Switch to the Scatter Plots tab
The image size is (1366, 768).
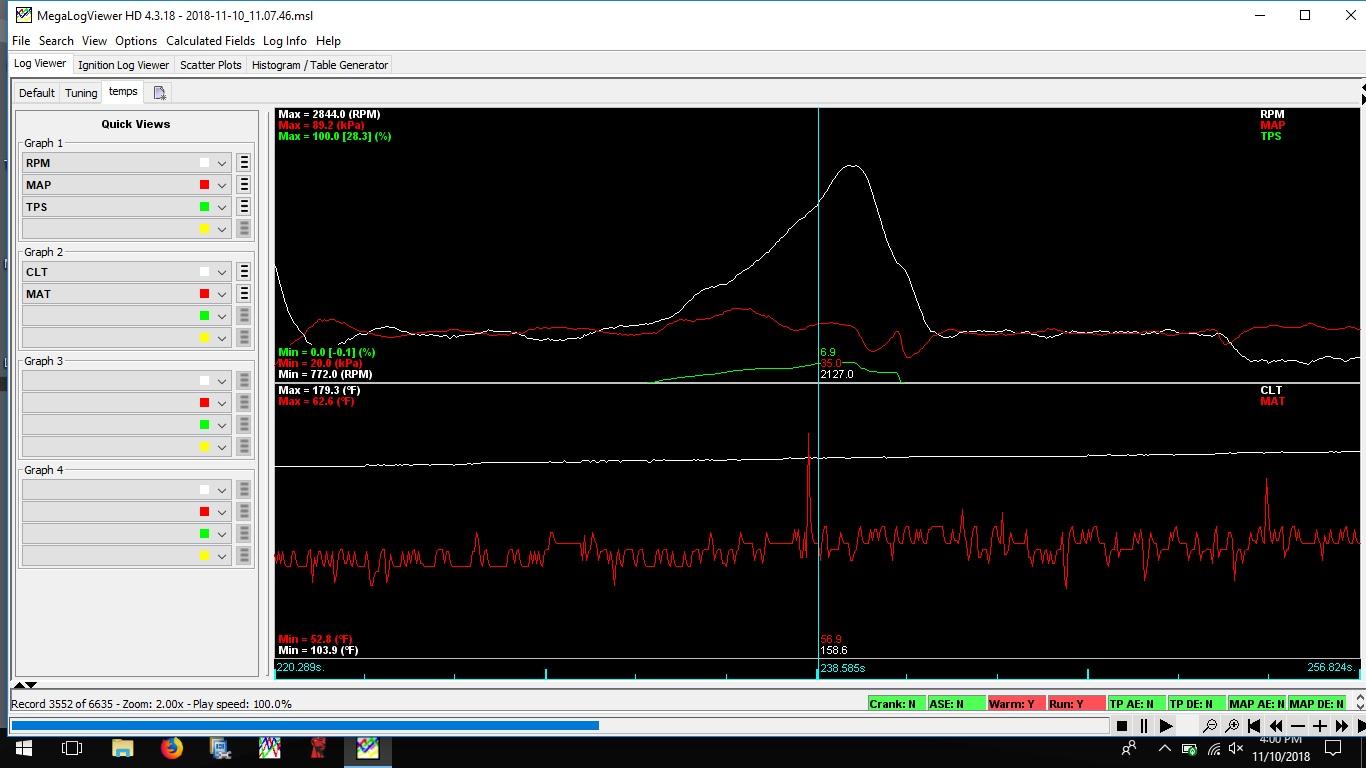[x=210, y=65]
